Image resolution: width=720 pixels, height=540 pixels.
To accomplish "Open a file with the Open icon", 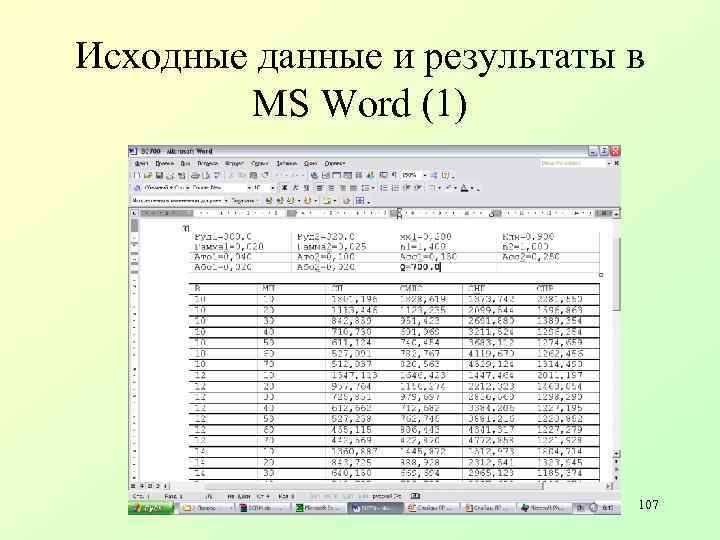I will (x=147, y=175).
